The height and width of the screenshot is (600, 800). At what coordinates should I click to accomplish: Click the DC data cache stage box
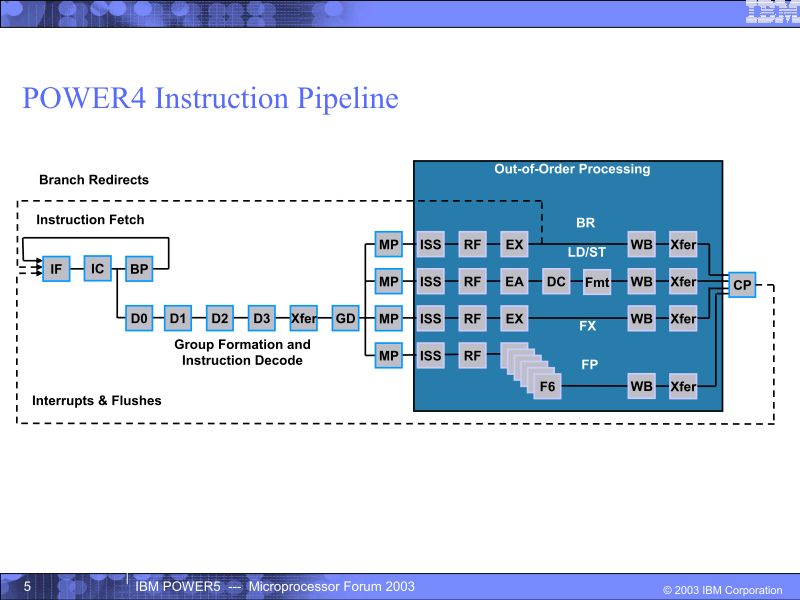pyautogui.click(x=556, y=282)
